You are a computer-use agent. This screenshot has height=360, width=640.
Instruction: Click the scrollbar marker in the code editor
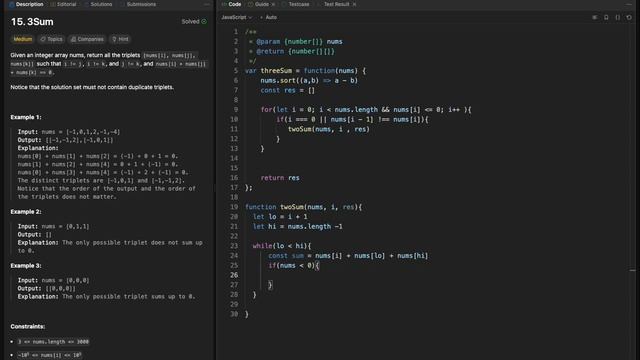pos(632,270)
